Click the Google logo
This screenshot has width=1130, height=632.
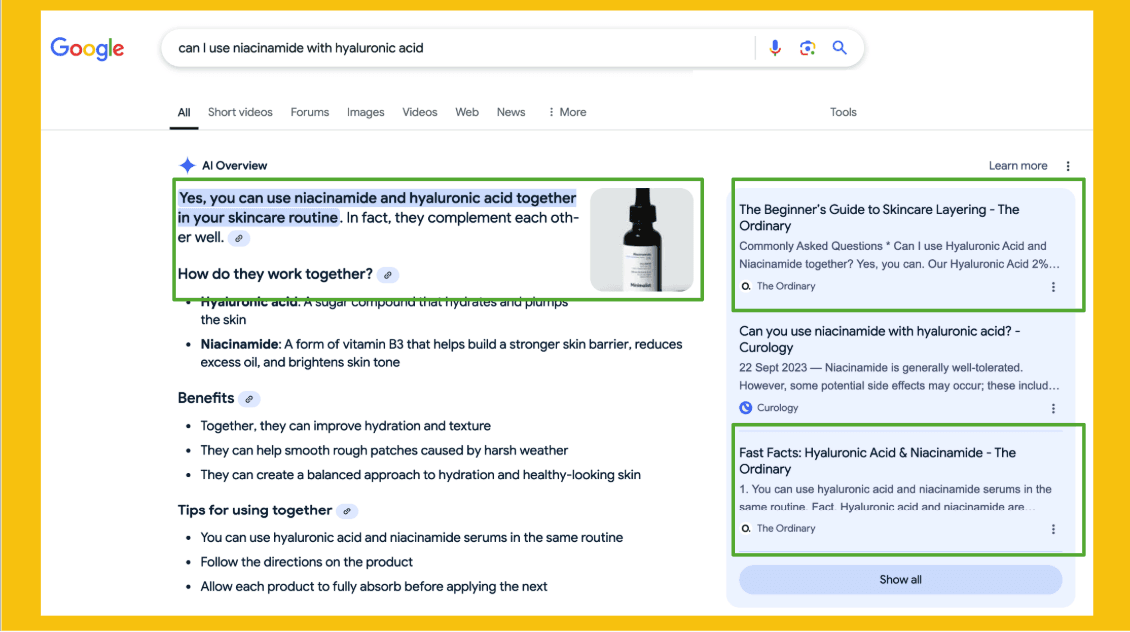(x=88, y=48)
